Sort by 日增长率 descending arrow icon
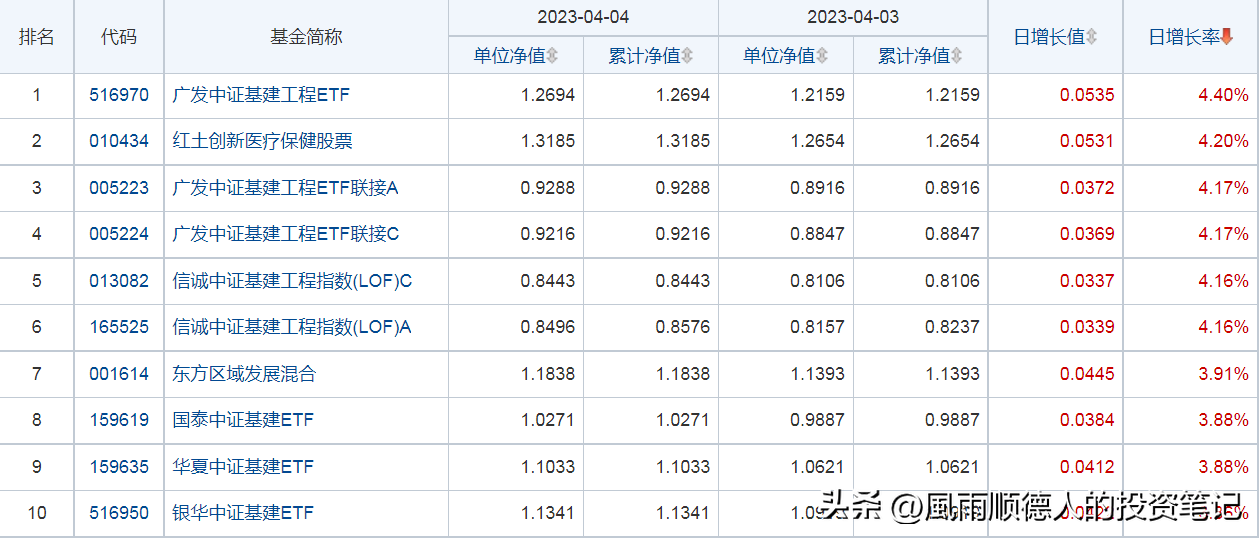The width and height of the screenshot is (1259, 538). [1227, 37]
